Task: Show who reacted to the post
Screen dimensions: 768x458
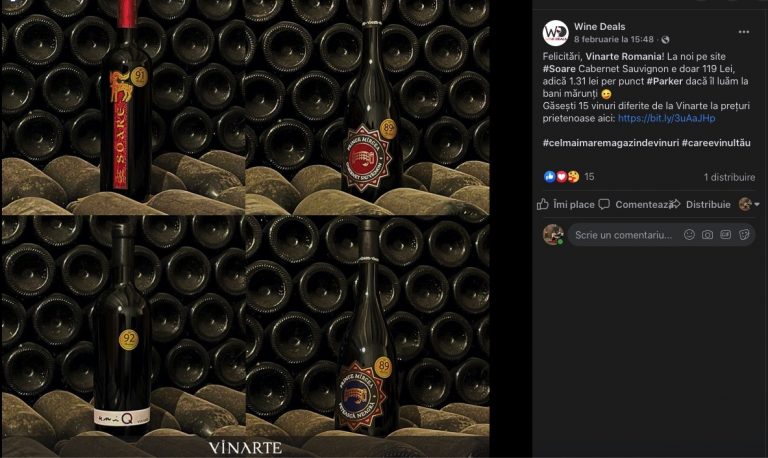Action: tap(569, 177)
